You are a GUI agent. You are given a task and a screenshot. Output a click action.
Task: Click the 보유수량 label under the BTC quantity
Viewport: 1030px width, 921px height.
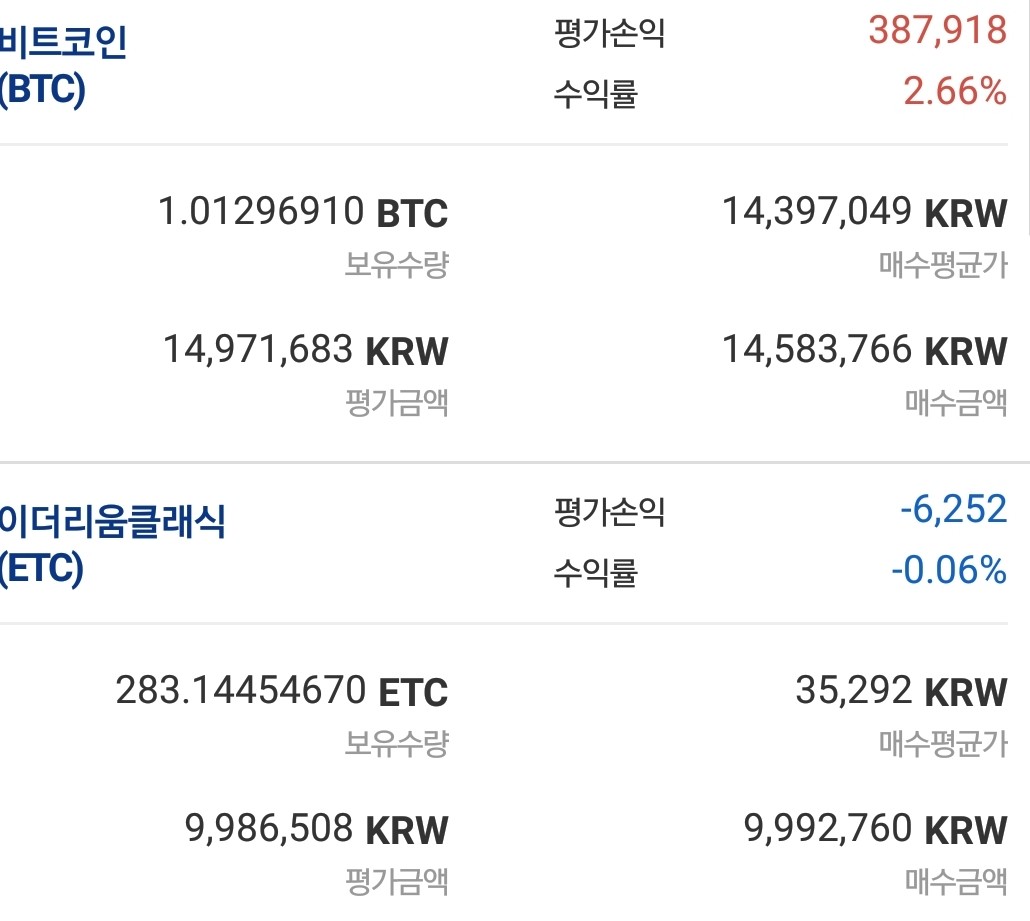click(x=397, y=265)
